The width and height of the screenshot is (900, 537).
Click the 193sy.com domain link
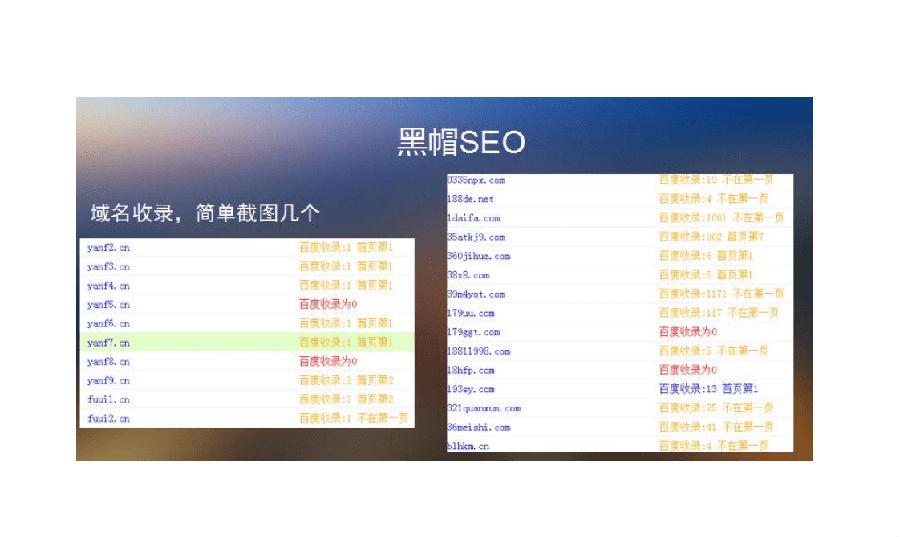click(470, 389)
